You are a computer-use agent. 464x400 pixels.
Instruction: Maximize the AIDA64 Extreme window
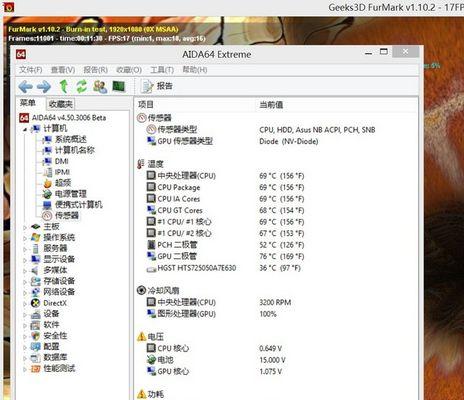pyautogui.click(x=384, y=52)
